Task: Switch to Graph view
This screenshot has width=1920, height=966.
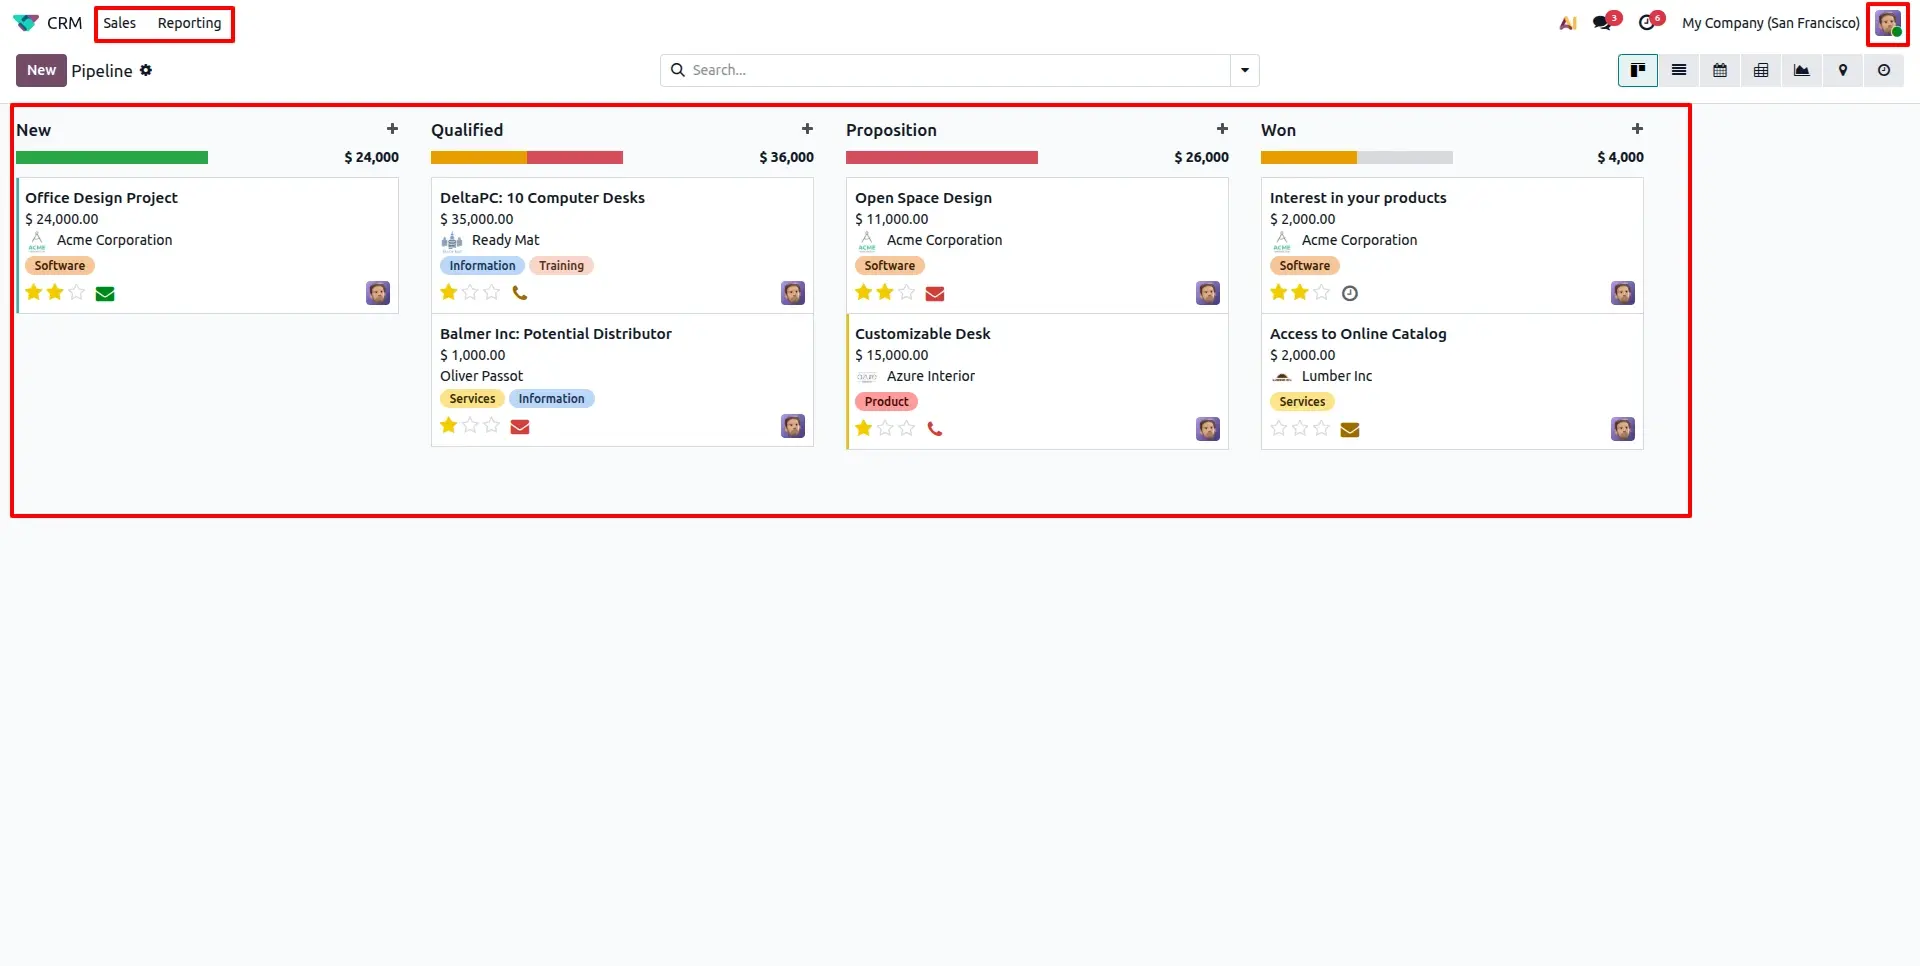Action: click(x=1802, y=70)
